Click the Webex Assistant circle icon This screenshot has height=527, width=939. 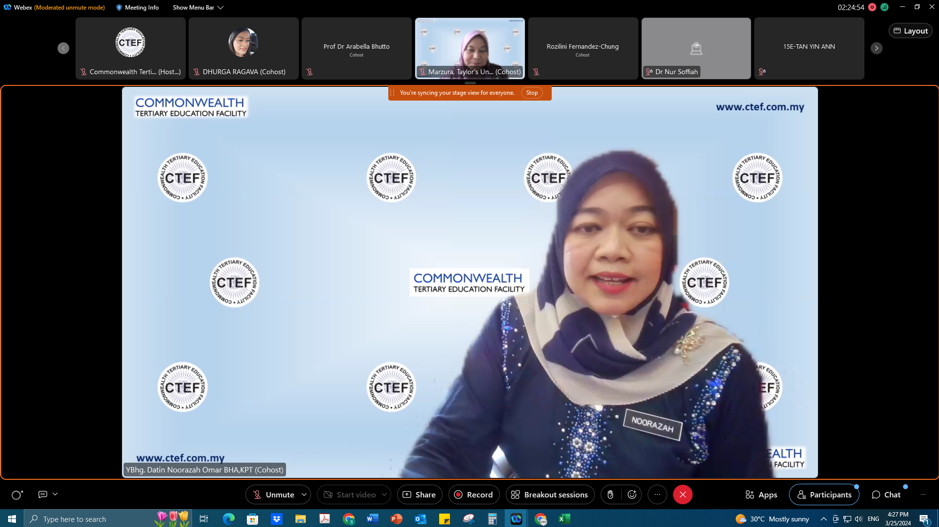[x=17, y=495]
